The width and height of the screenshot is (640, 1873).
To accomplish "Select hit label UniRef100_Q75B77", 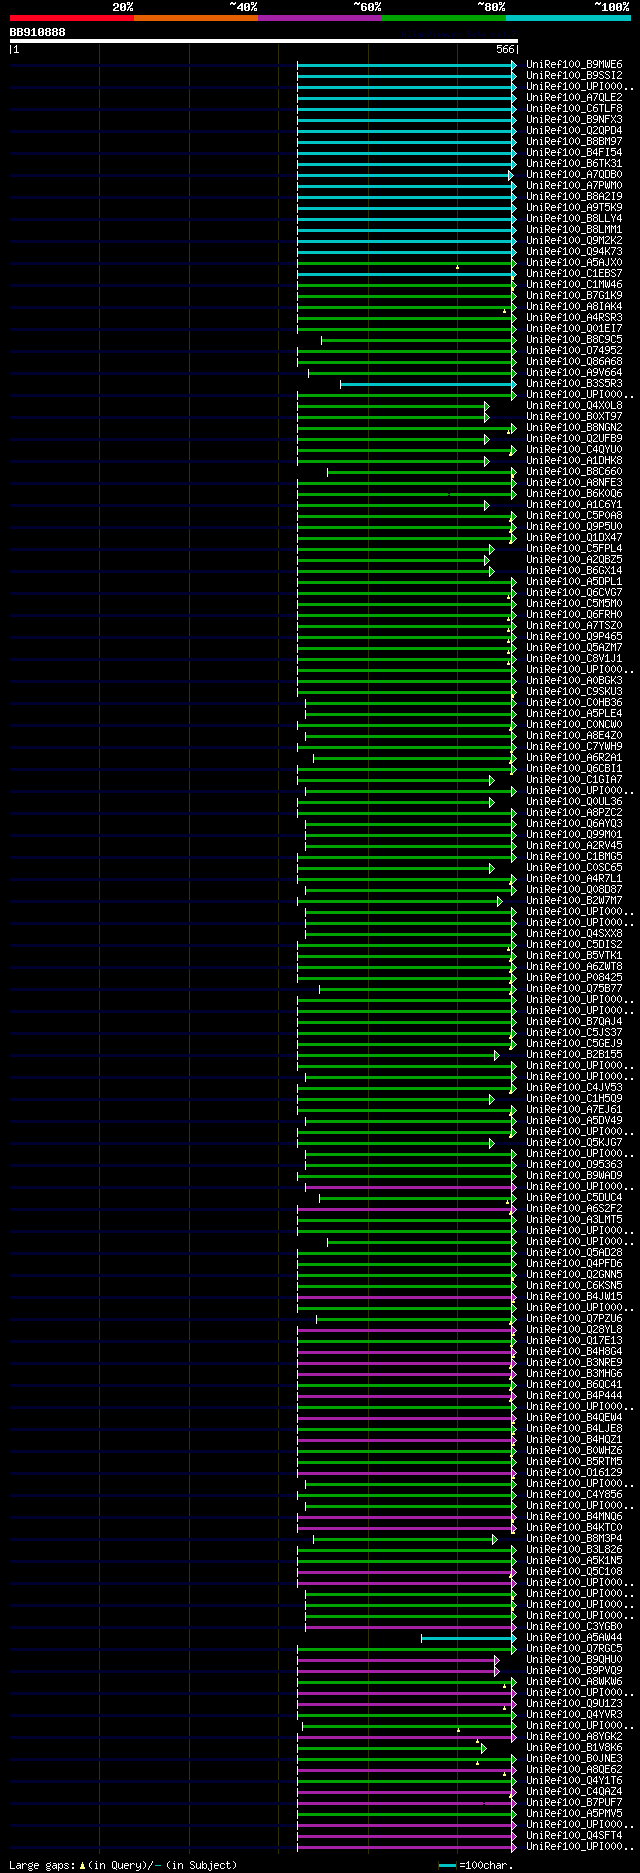I will 574,988.
